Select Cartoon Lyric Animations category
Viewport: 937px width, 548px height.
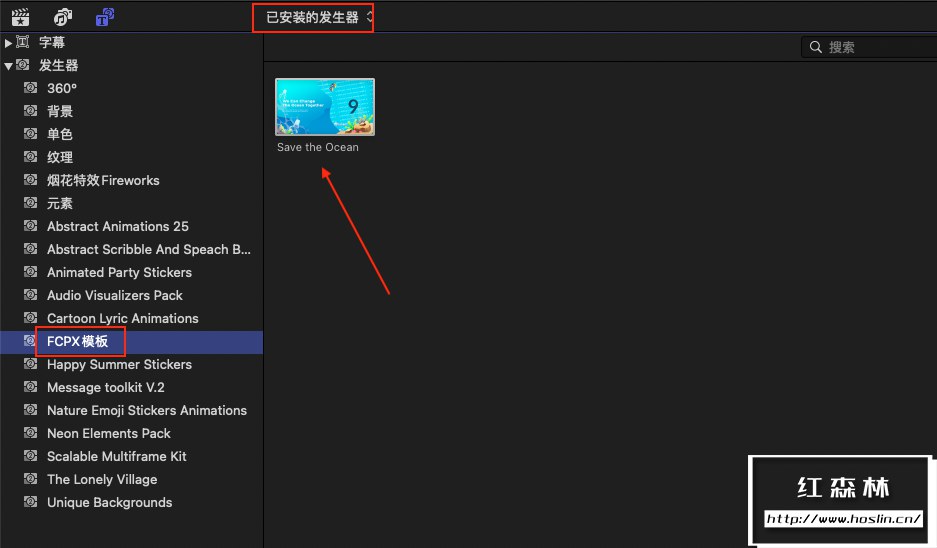click(x=131, y=319)
